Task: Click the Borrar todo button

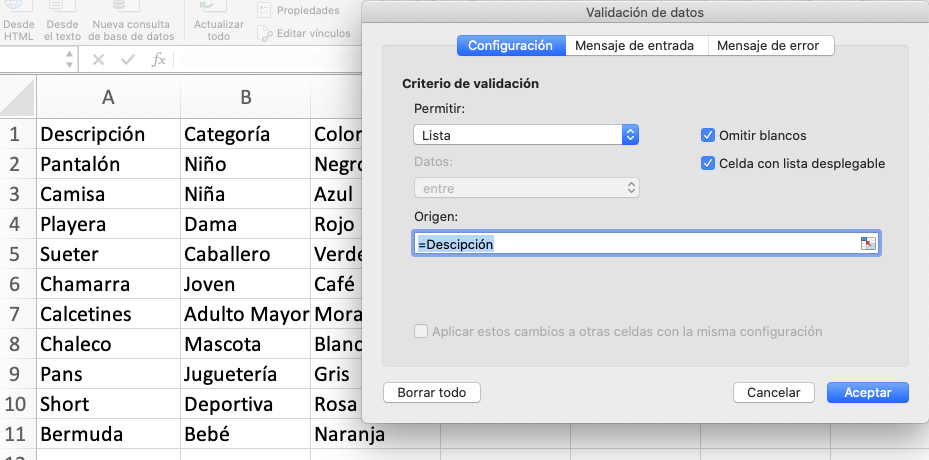Action: (x=431, y=392)
